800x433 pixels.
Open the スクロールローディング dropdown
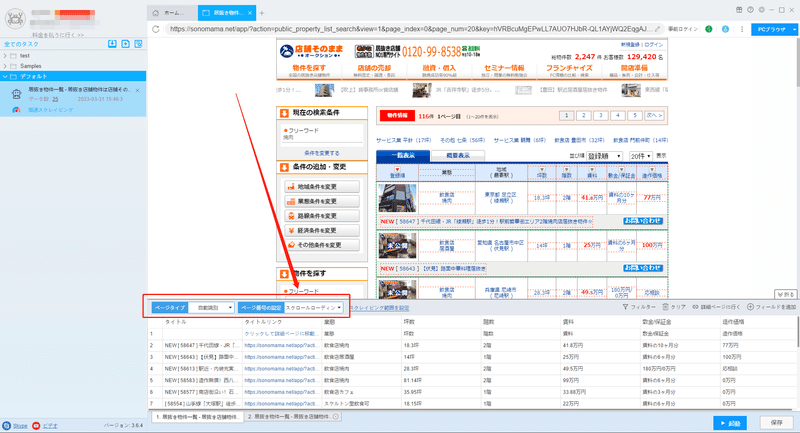tap(313, 308)
